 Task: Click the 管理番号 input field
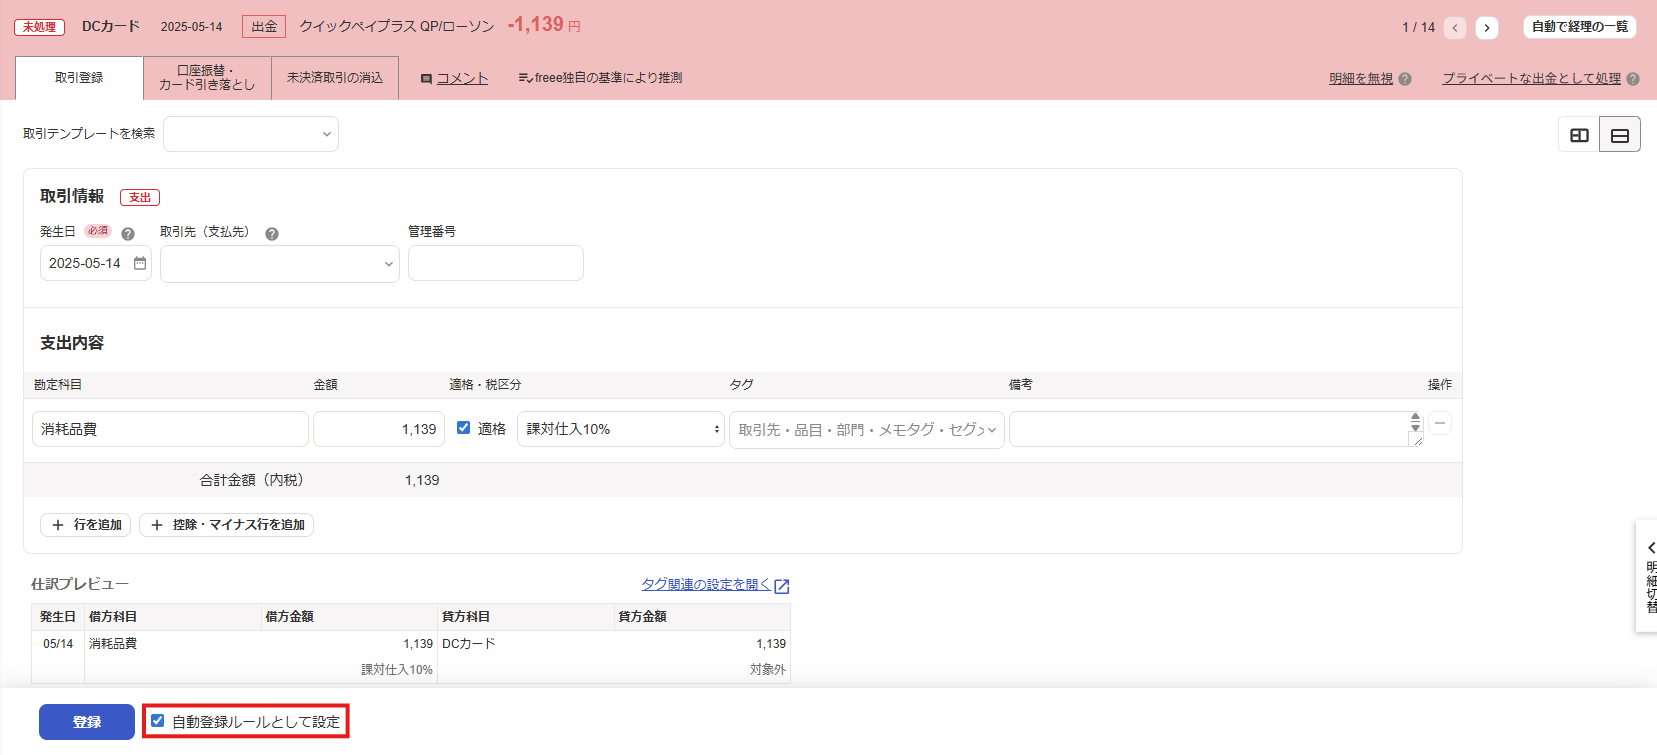495,263
